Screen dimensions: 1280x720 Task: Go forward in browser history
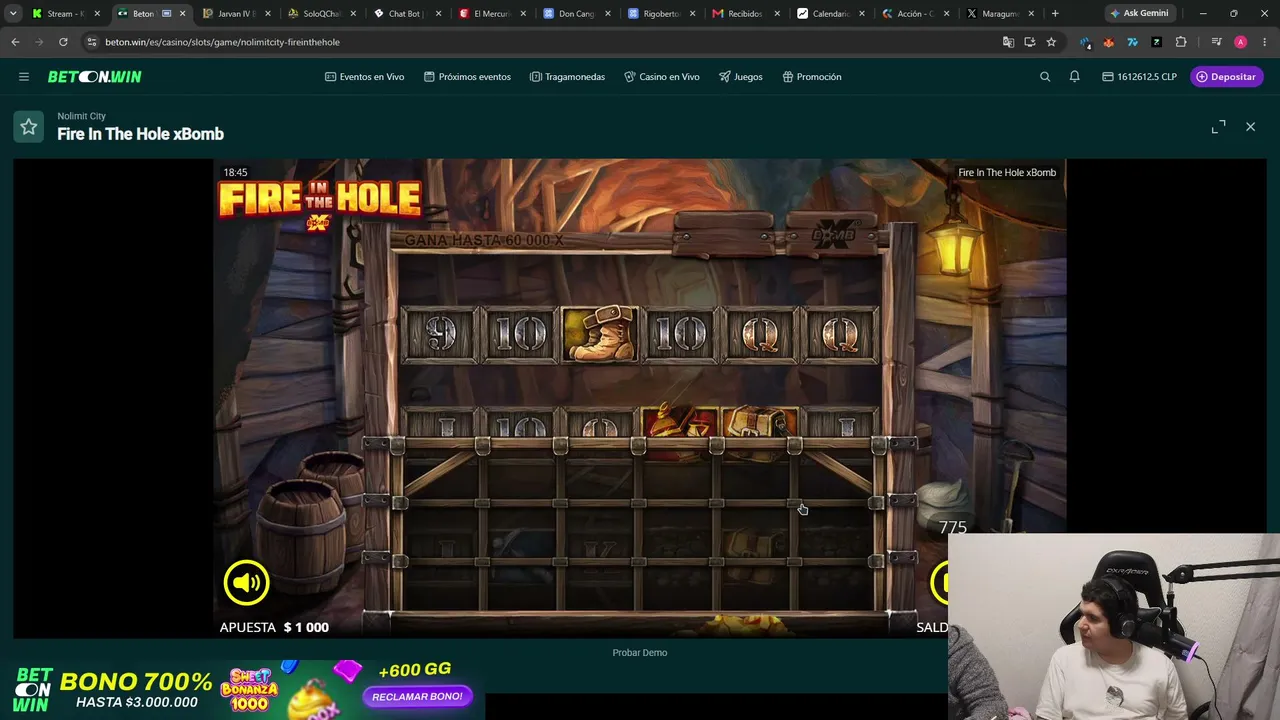[39, 42]
